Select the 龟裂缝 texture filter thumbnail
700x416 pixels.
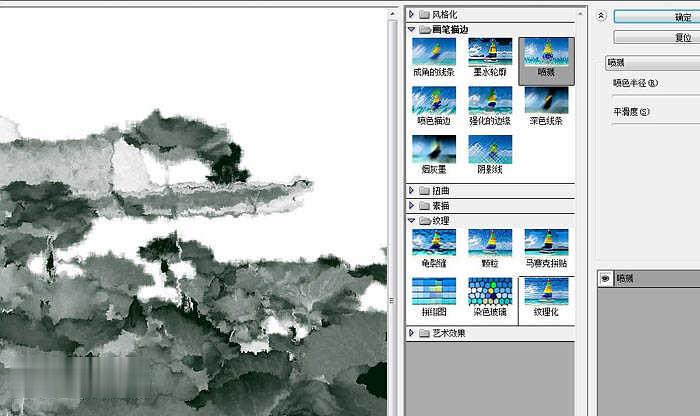(x=434, y=243)
